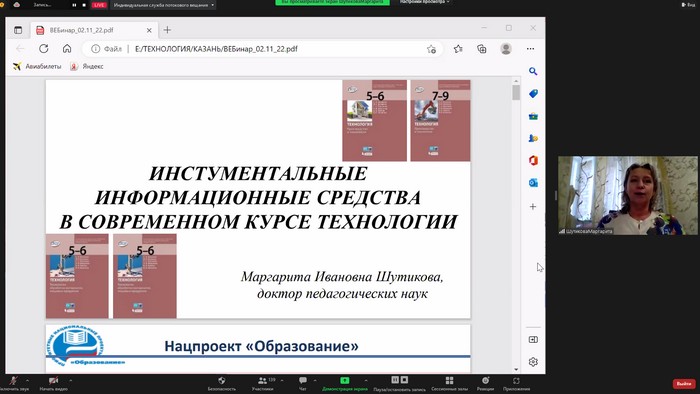Open Яндекс bookmark

coord(87,66)
